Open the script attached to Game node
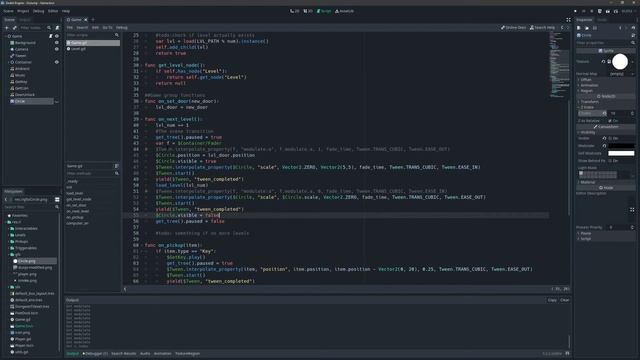640x360 pixels. [51, 36]
